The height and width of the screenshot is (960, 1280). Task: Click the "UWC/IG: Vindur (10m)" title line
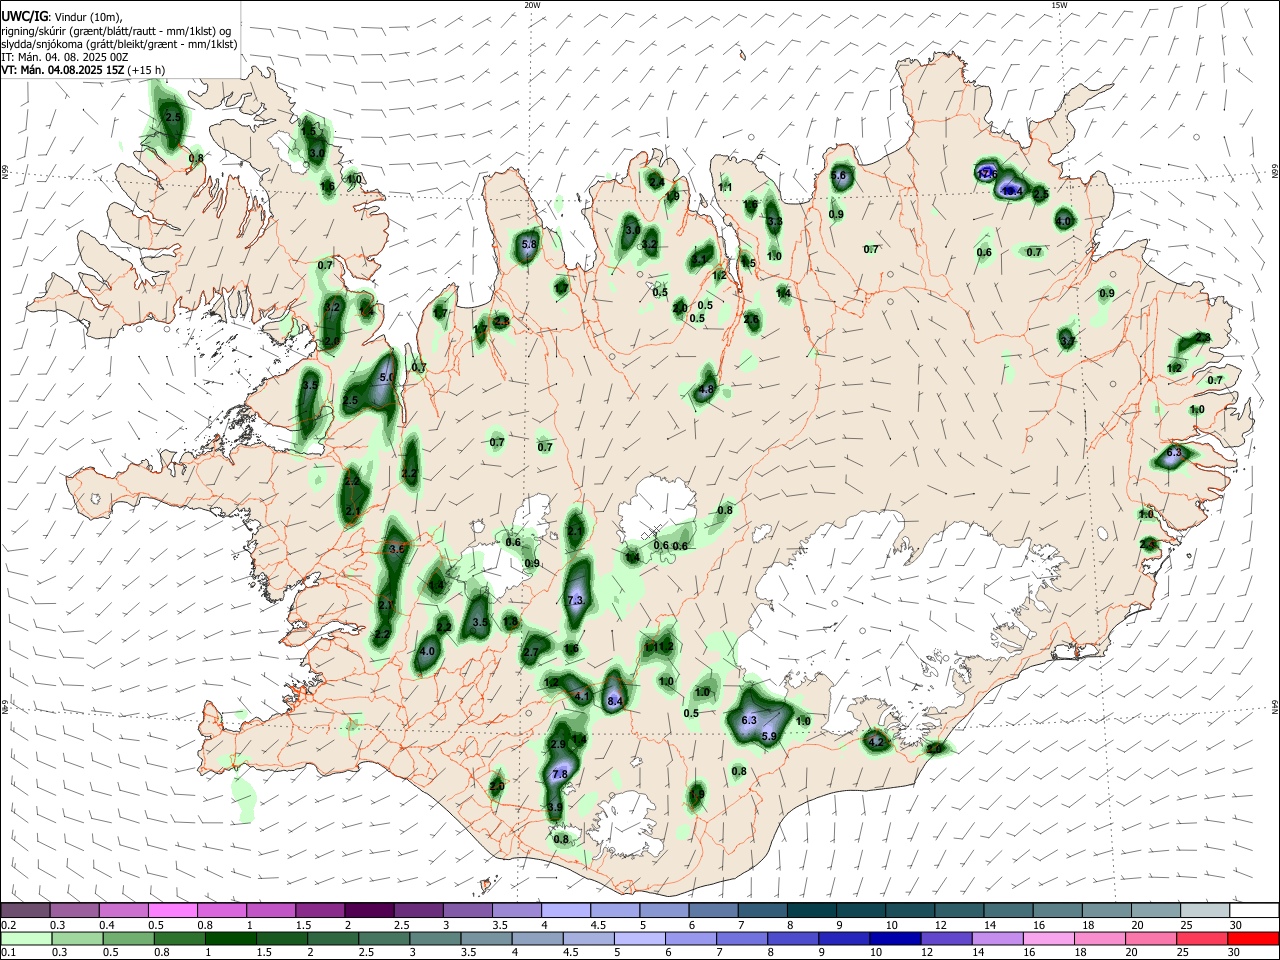(x=62, y=17)
